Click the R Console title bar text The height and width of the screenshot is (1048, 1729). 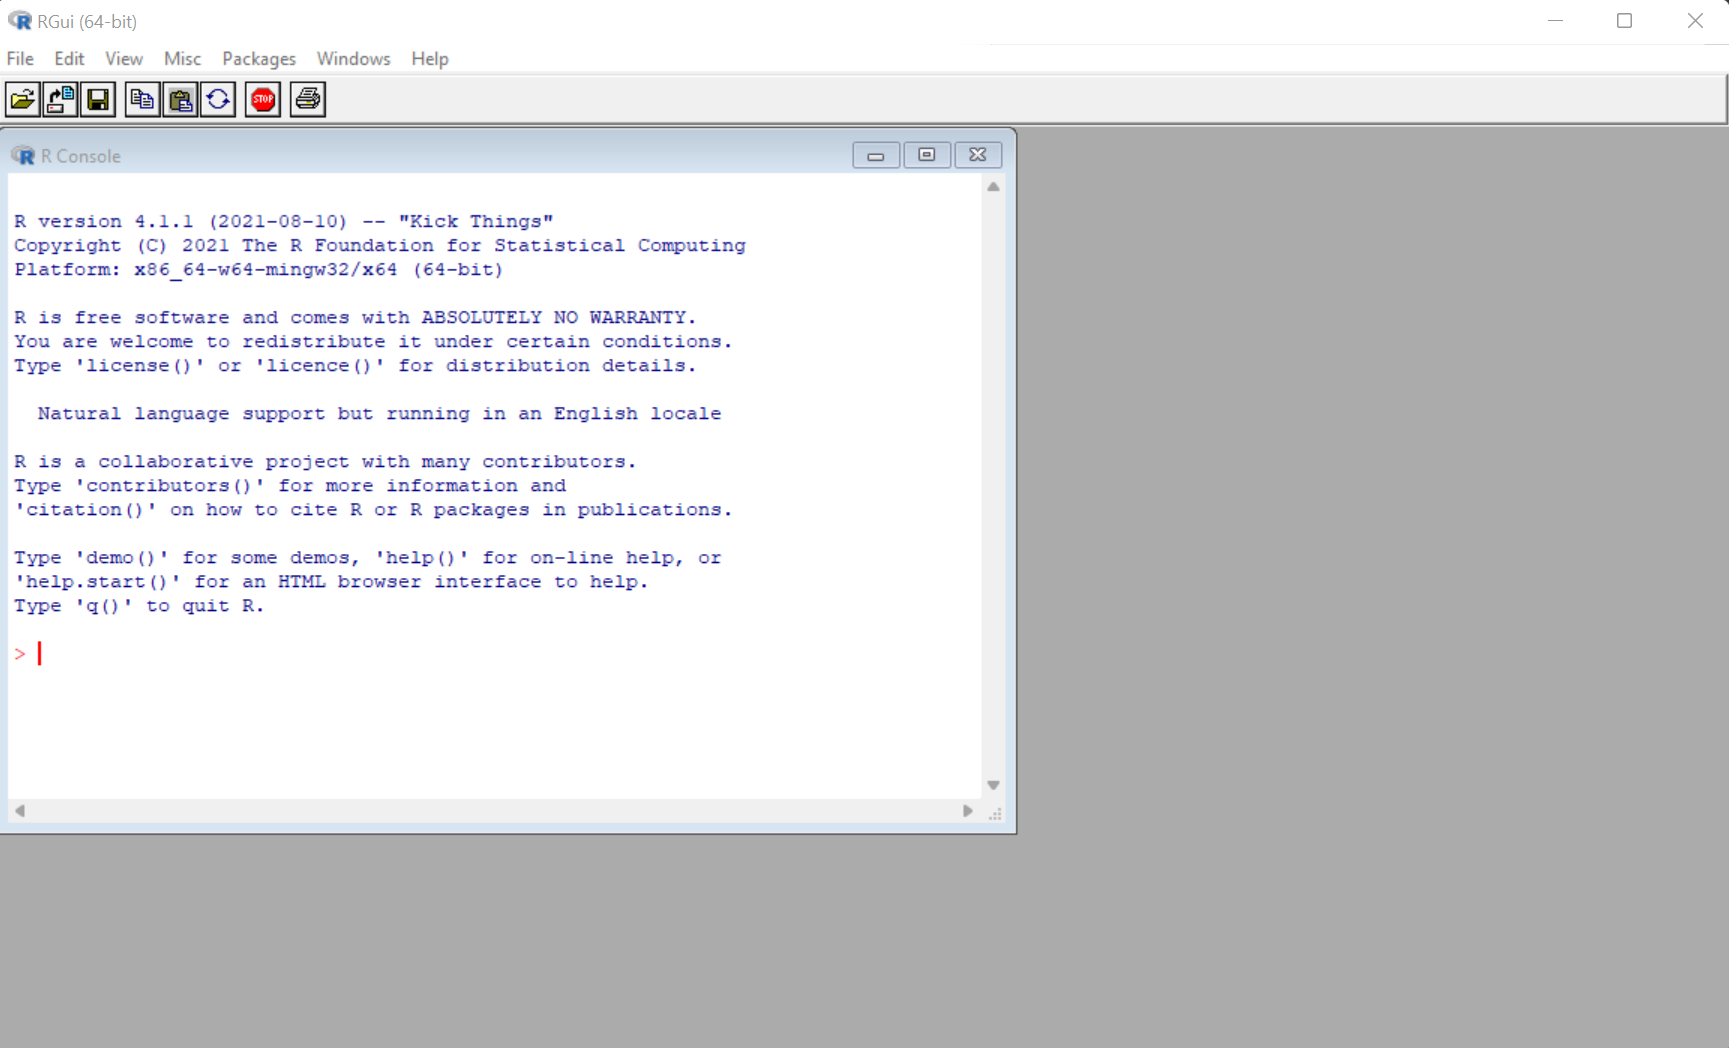80,156
